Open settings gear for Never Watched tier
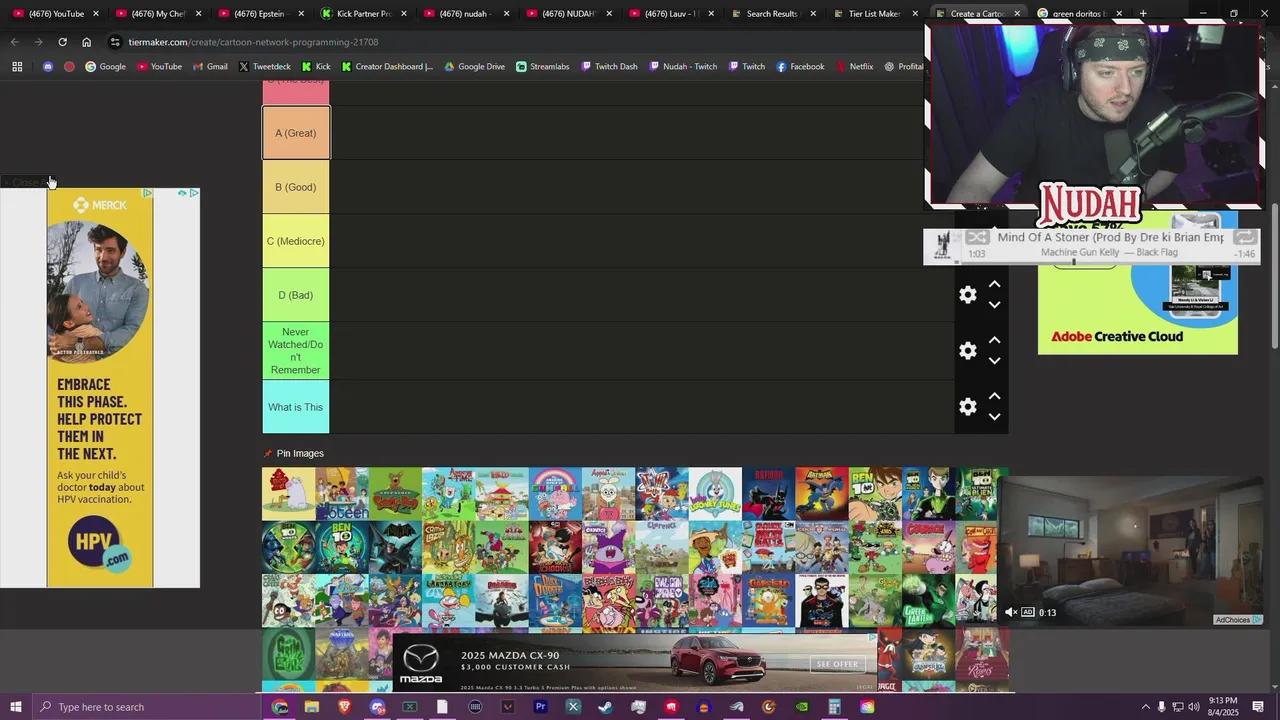Viewport: 1280px width, 720px height. [967, 350]
